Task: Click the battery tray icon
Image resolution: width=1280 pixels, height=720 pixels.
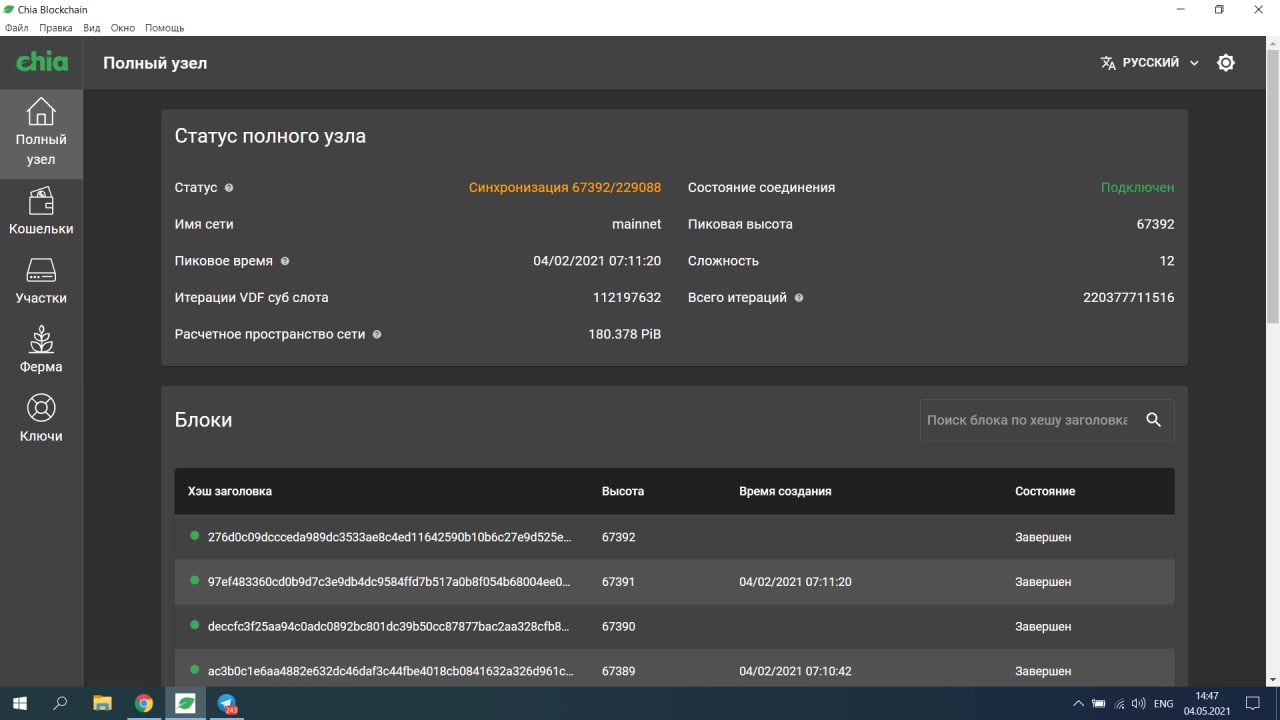Action: 1099,704
